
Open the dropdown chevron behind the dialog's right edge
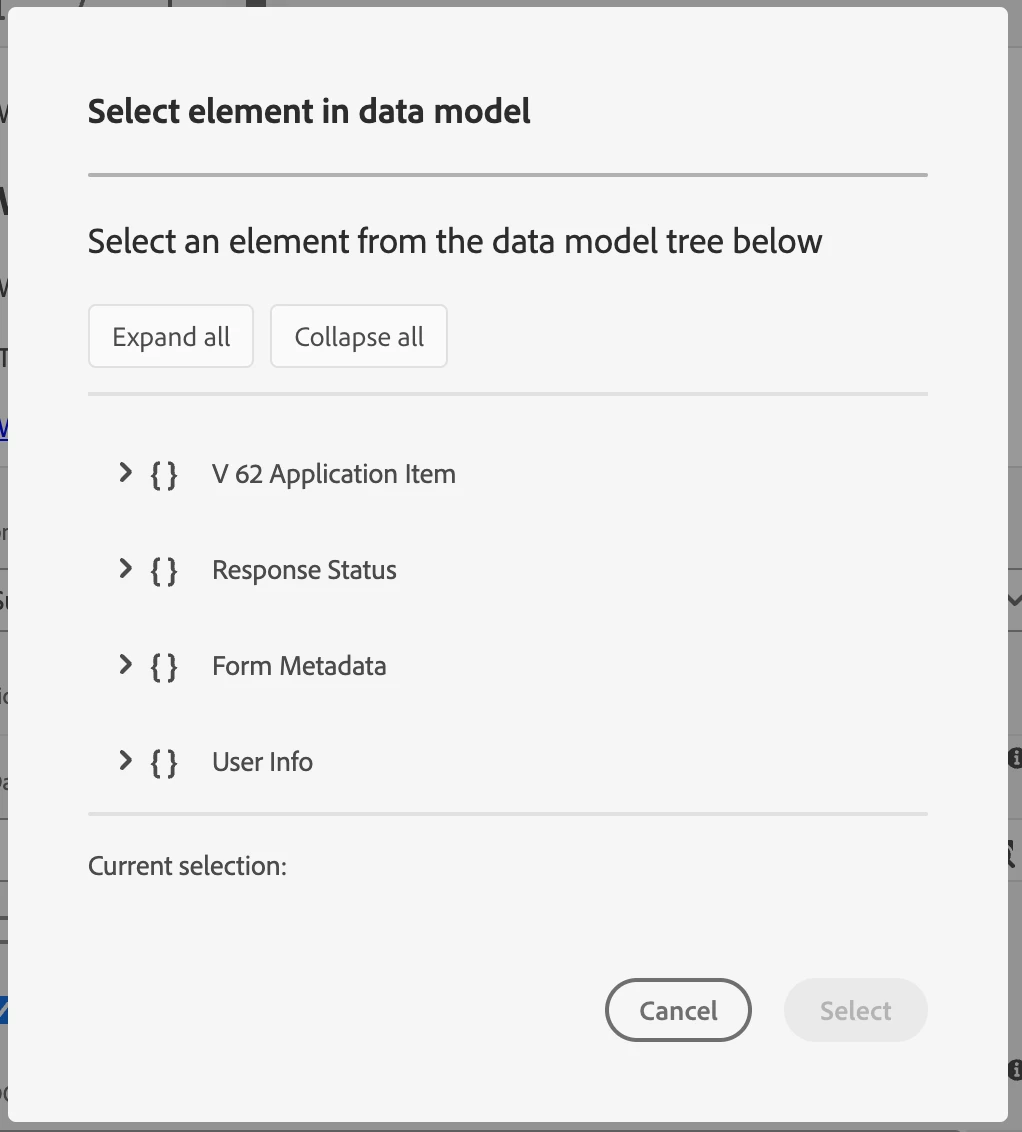(1014, 600)
